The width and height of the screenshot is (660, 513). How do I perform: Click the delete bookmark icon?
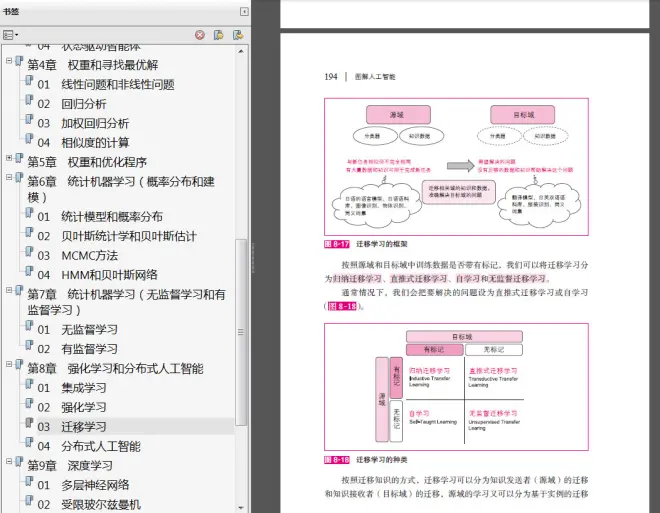200,35
